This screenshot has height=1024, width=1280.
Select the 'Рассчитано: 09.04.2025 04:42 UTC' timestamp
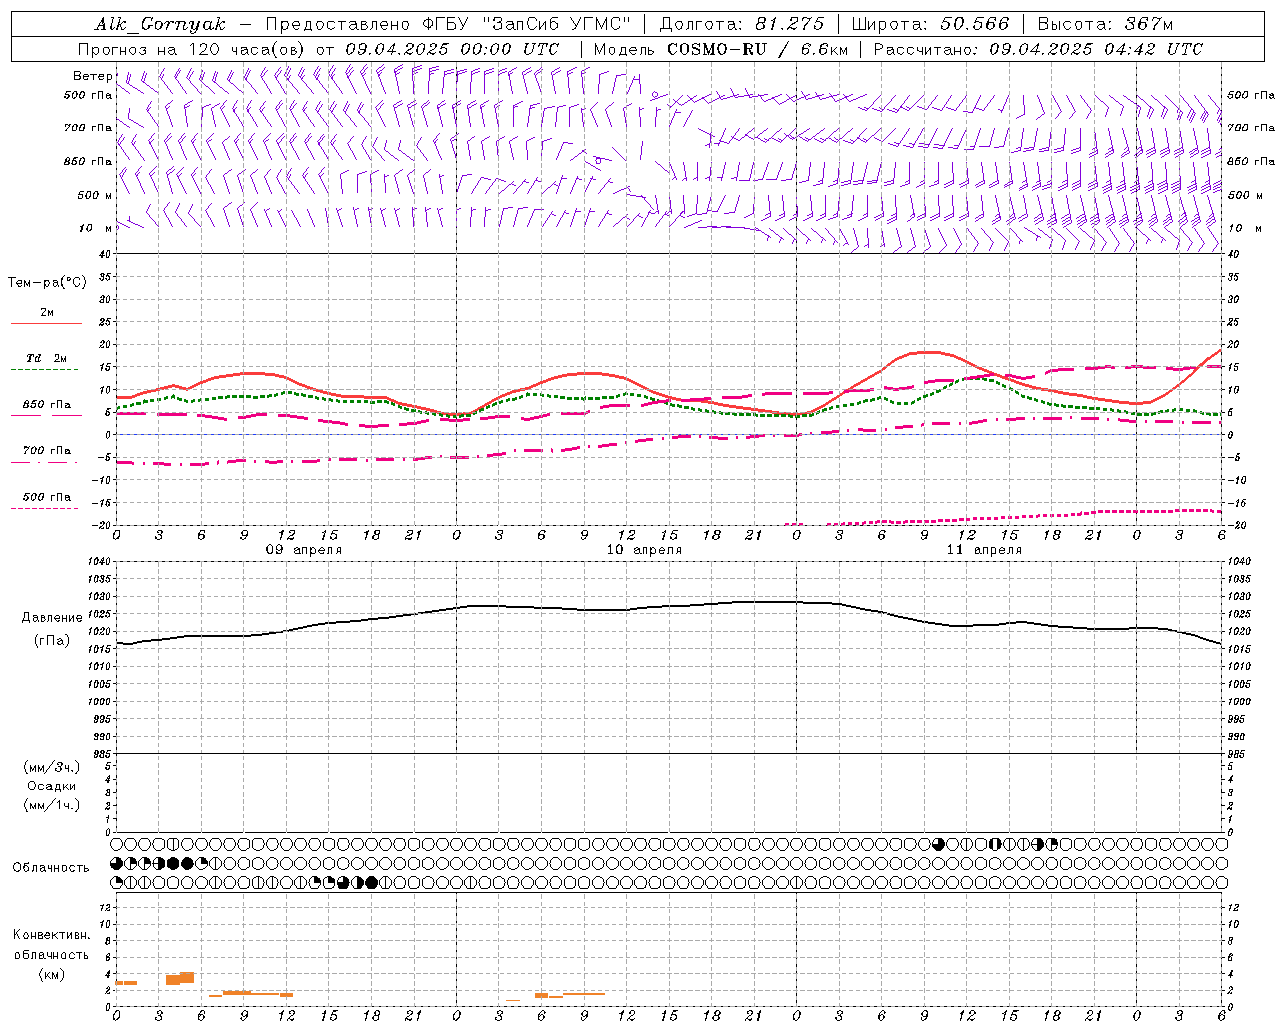[1038, 49]
